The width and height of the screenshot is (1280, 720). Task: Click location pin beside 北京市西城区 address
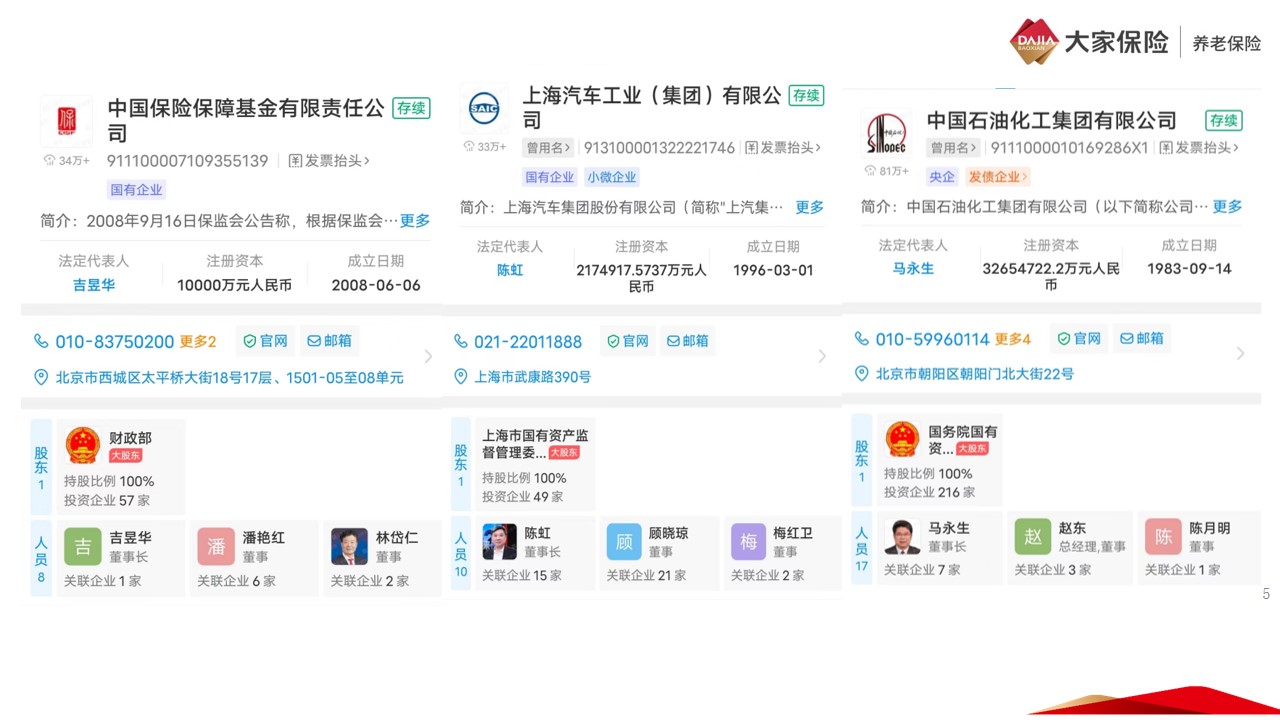pos(41,377)
